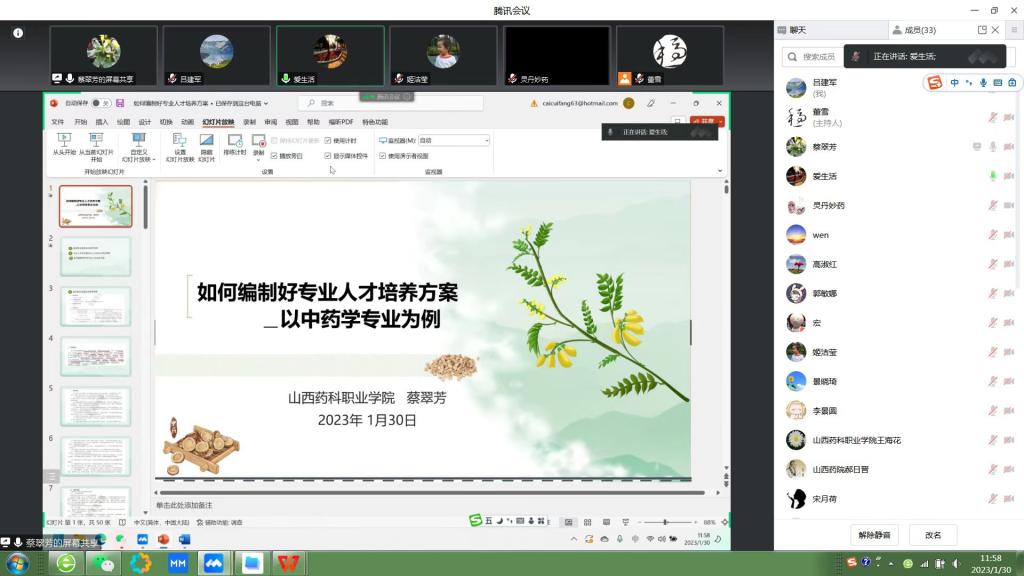The image size is (1024, 576).
Task: Expand the 录制 button dropdown arrow
Action: coord(258,159)
